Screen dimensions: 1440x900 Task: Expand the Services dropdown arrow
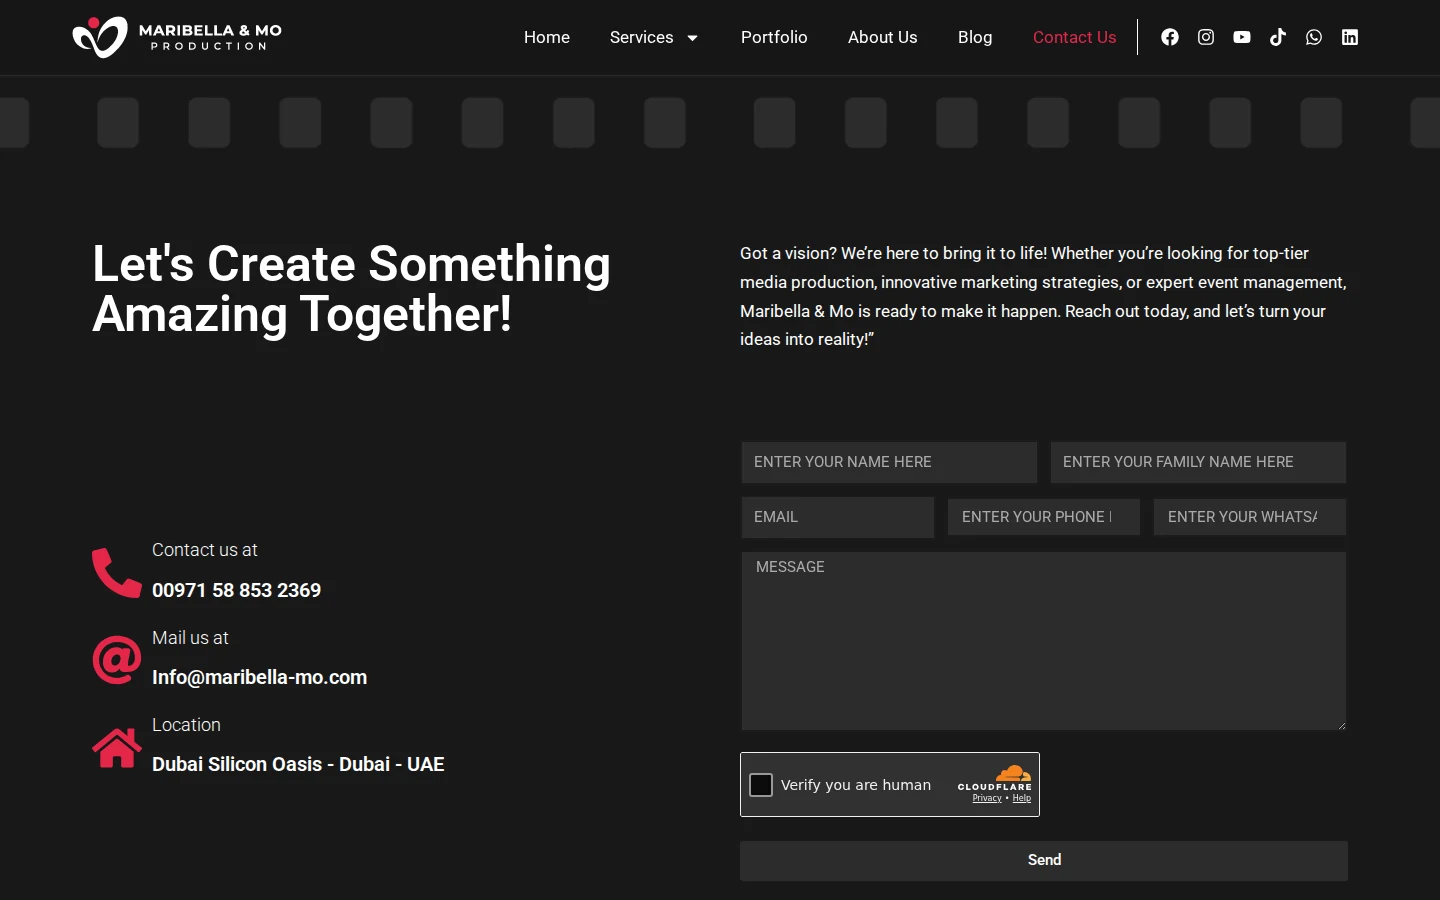692,38
